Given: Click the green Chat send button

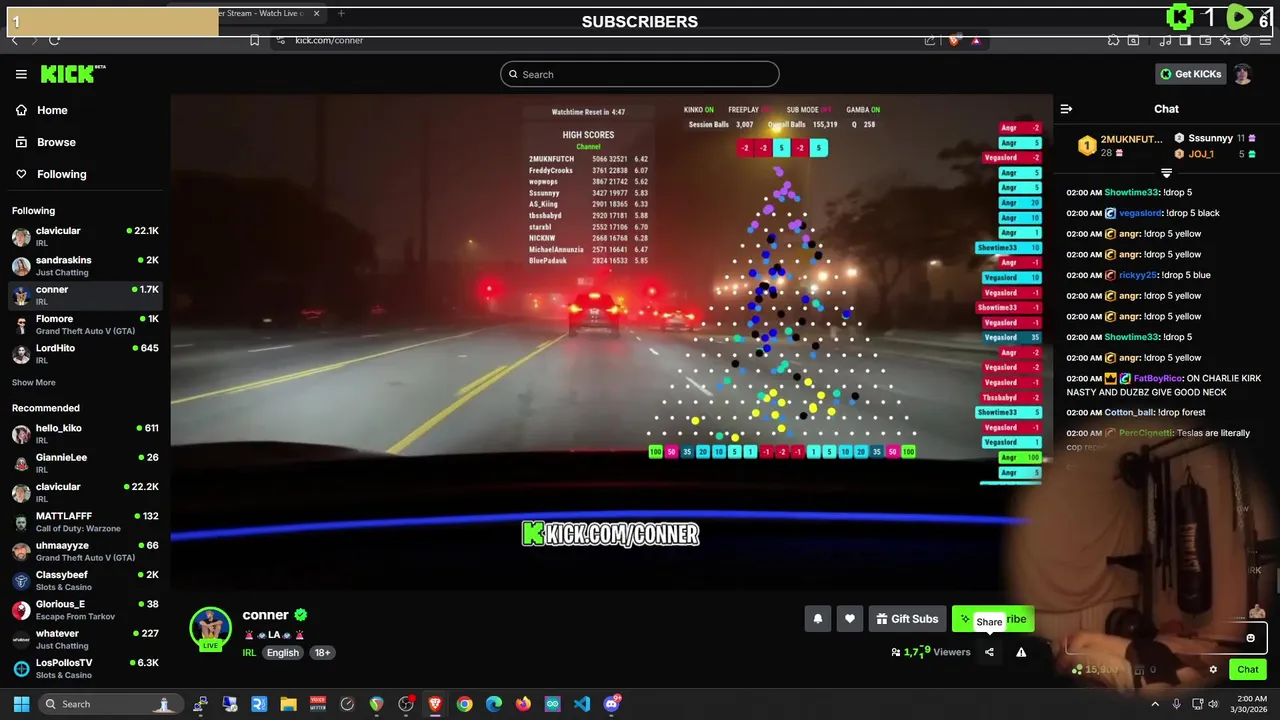Looking at the screenshot, I should pyautogui.click(x=1248, y=670).
